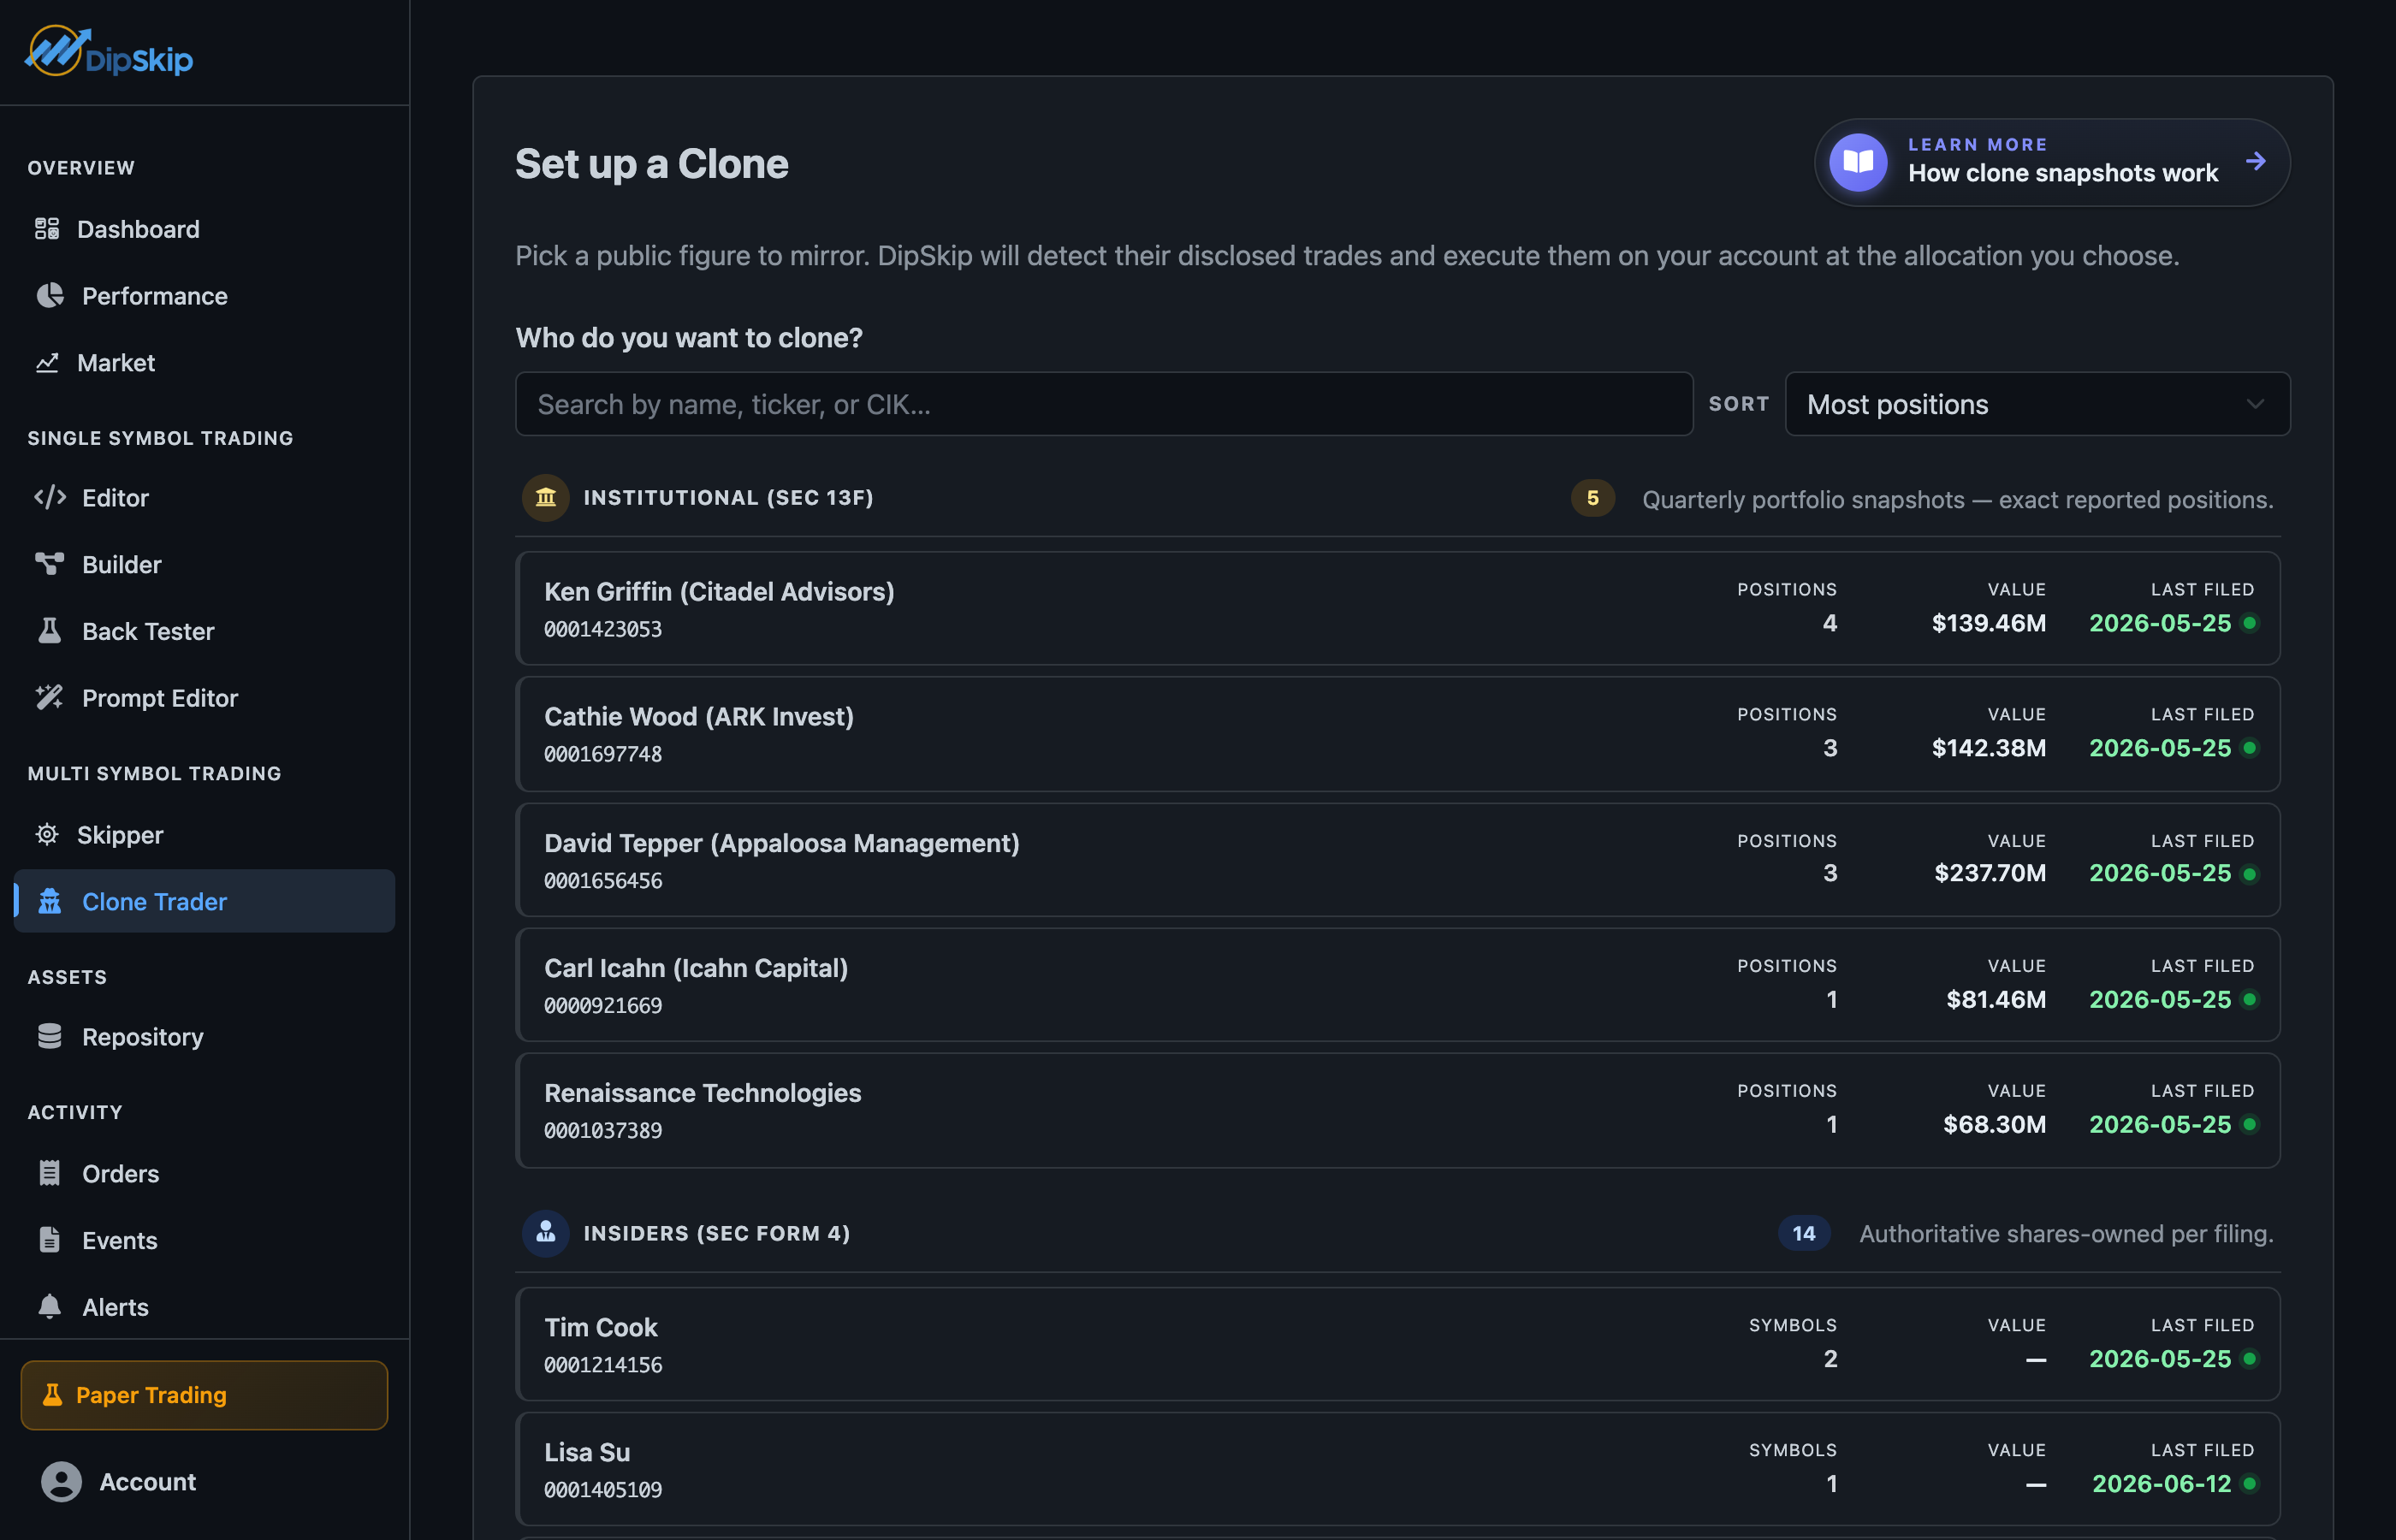Click the Clone Trader icon in sidebar

(49, 901)
